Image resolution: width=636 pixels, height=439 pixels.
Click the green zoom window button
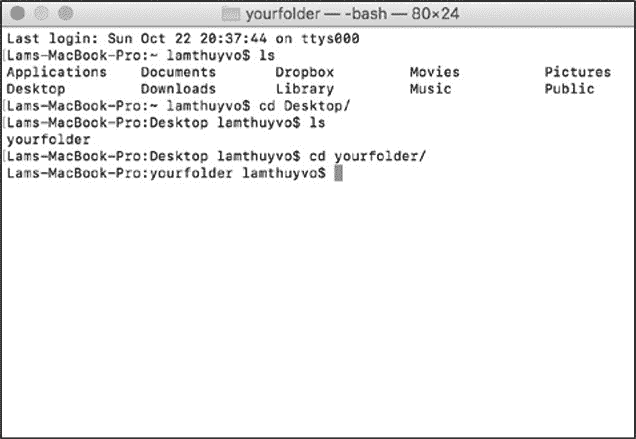[63, 15]
